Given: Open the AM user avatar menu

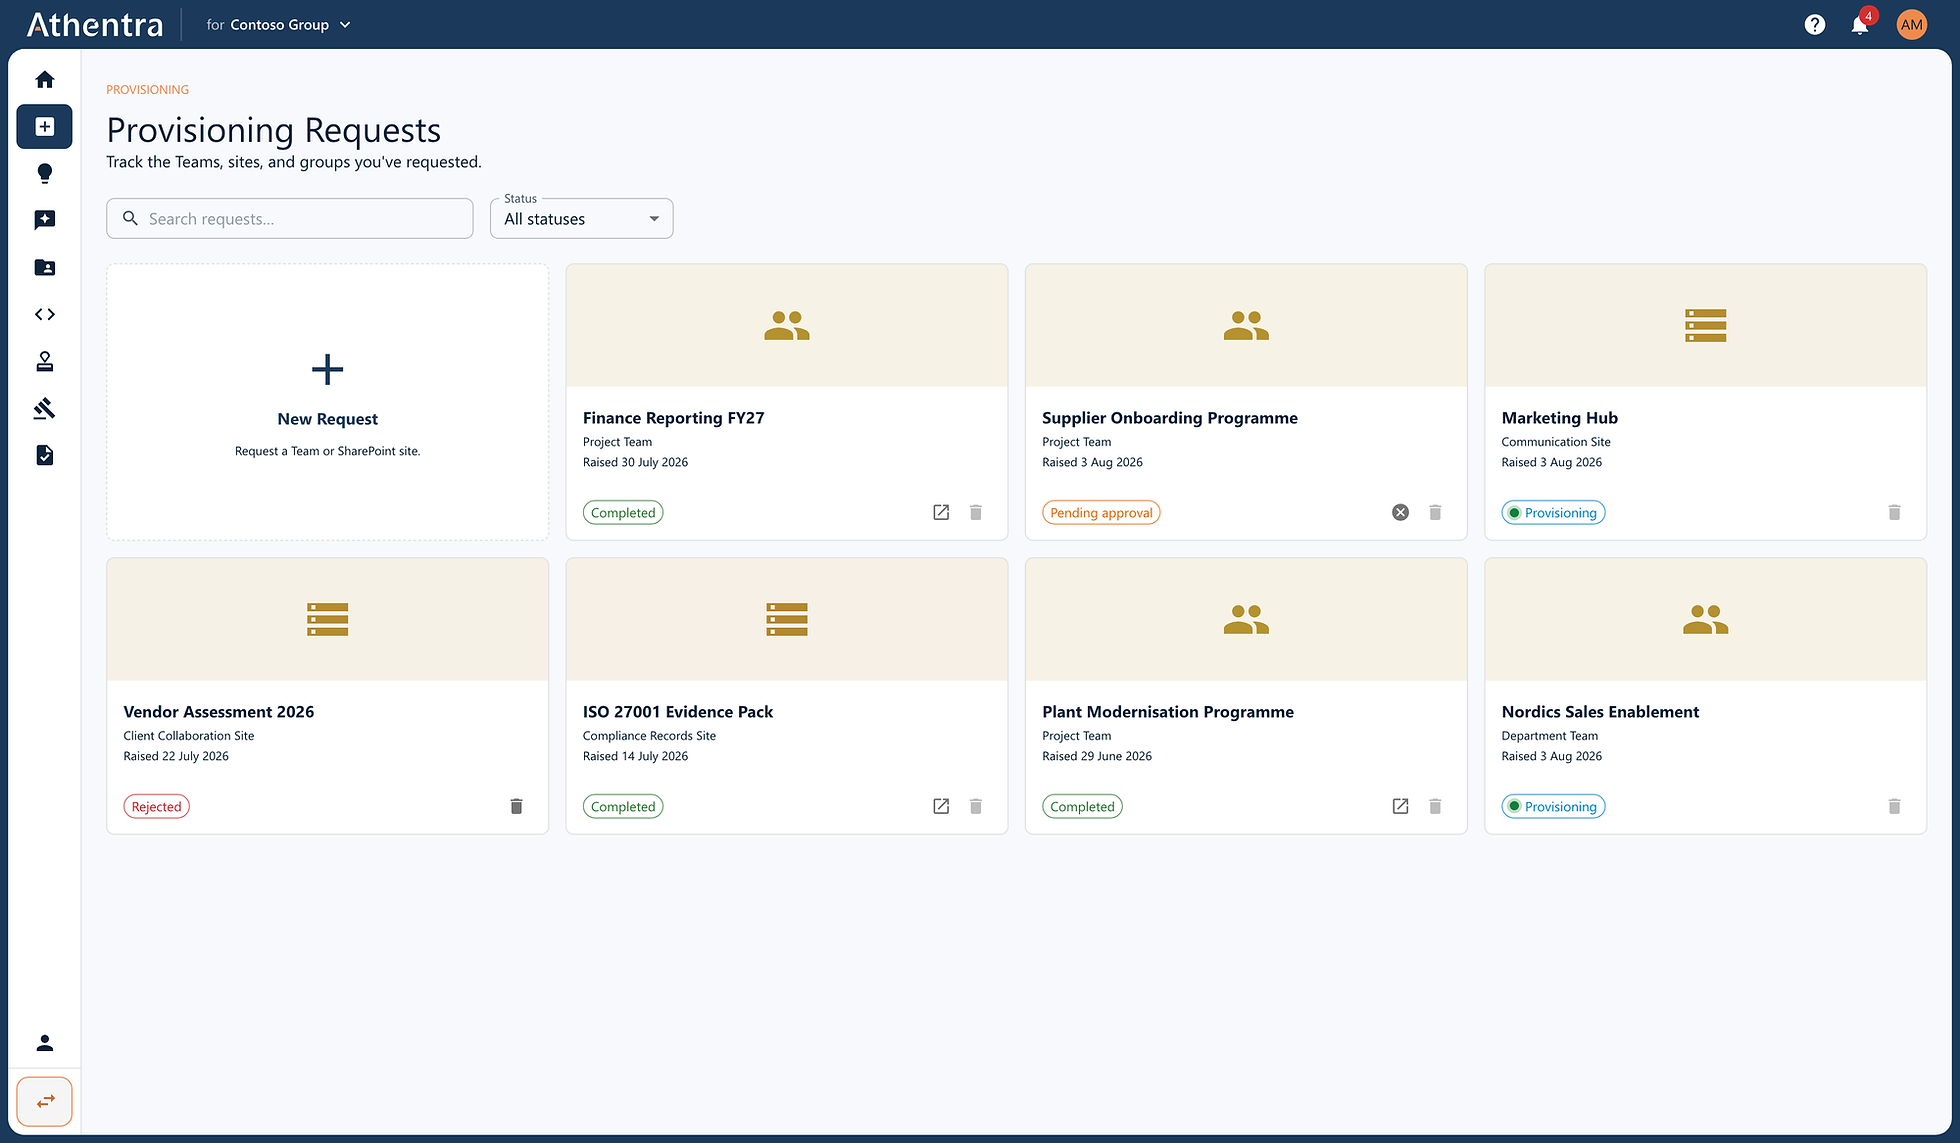Looking at the screenshot, I should point(1911,25).
